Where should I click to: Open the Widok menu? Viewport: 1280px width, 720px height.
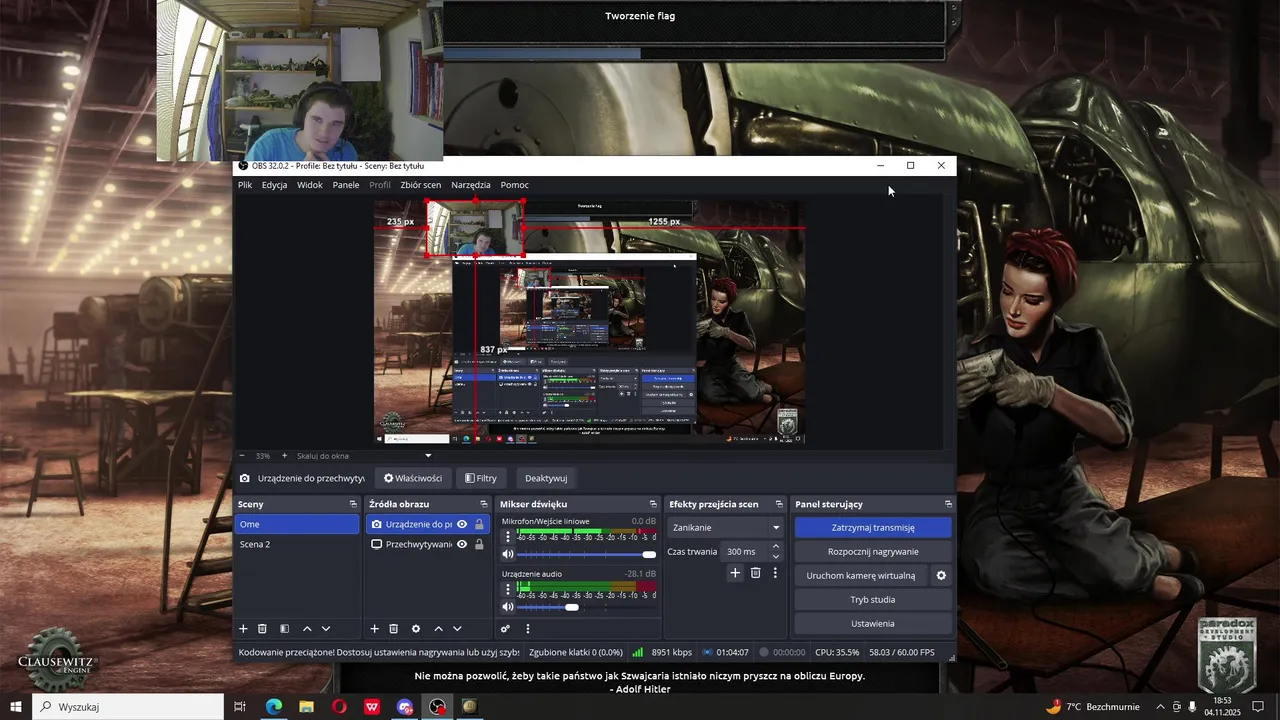[310, 185]
